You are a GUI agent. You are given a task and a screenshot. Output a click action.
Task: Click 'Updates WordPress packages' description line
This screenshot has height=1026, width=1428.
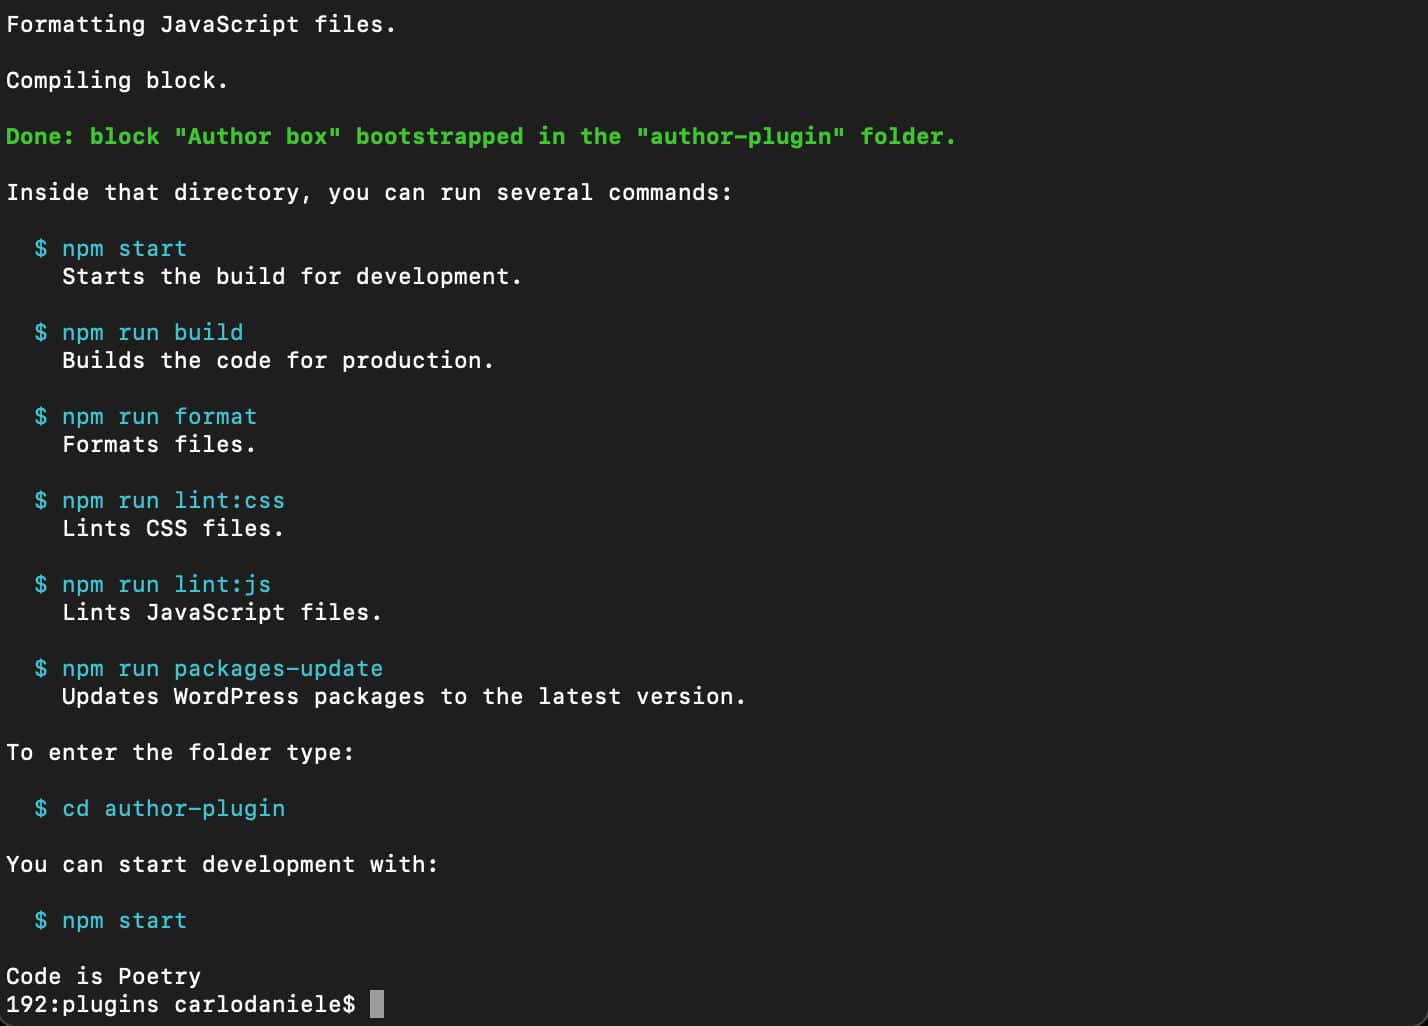[x=404, y=696]
